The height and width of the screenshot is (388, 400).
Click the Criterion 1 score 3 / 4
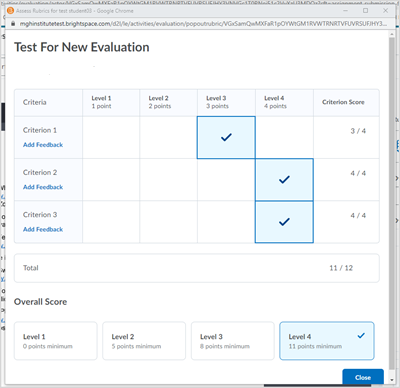tap(358, 131)
